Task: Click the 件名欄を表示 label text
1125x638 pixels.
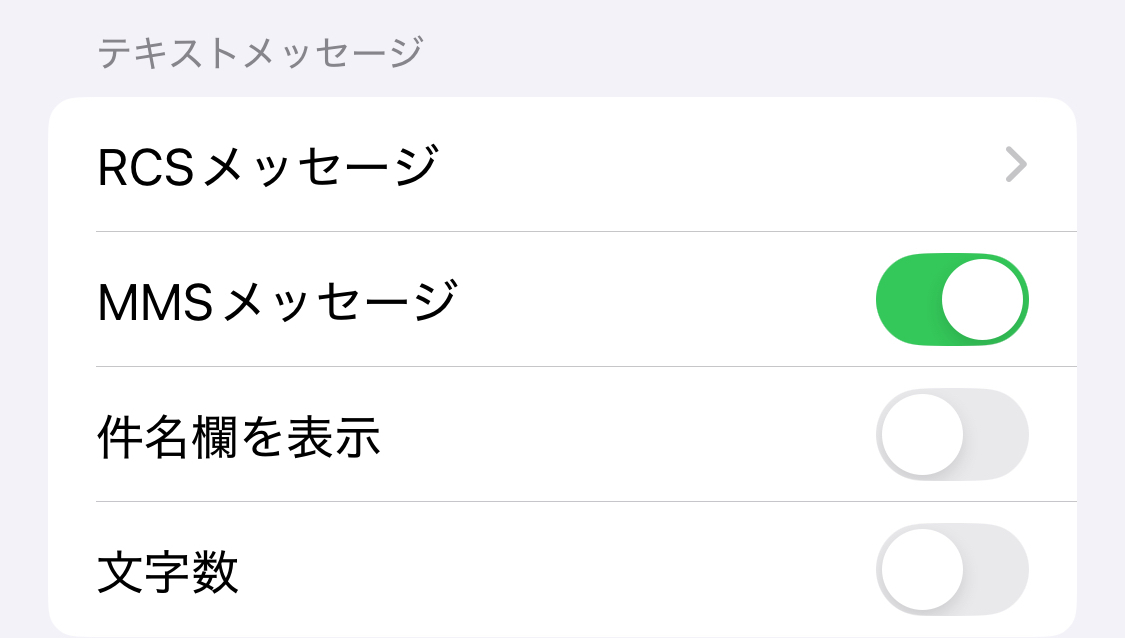Action: coord(239,436)
